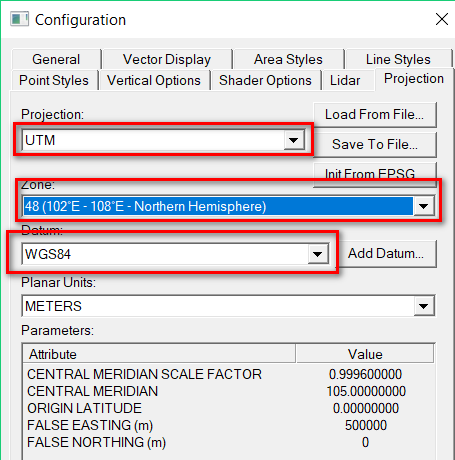The height and width of the screenshot is (460, 455).
Task: Click the Save To File button
Action: pyautogui.click(x=375, y=144)
